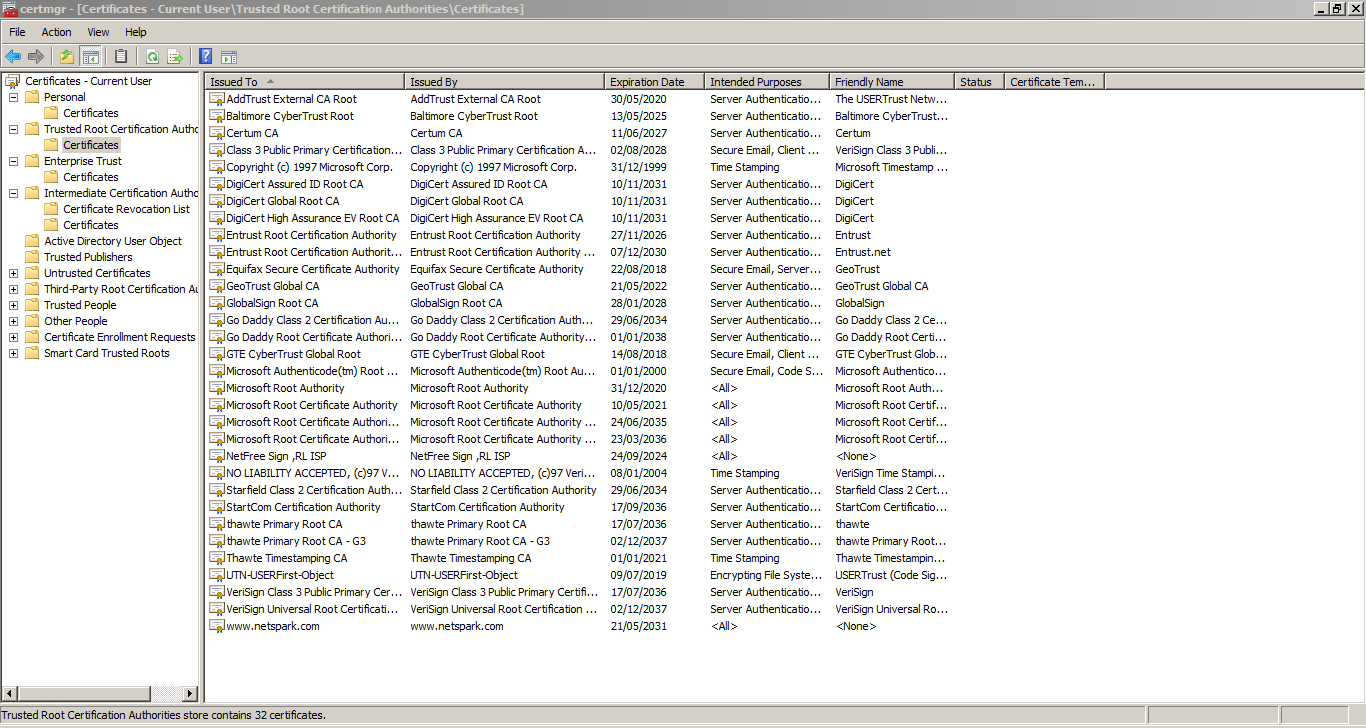Refresh the certificate list via toolbar icon
Viewport: 1366px width, 728px height.
(x=152, y=57)
